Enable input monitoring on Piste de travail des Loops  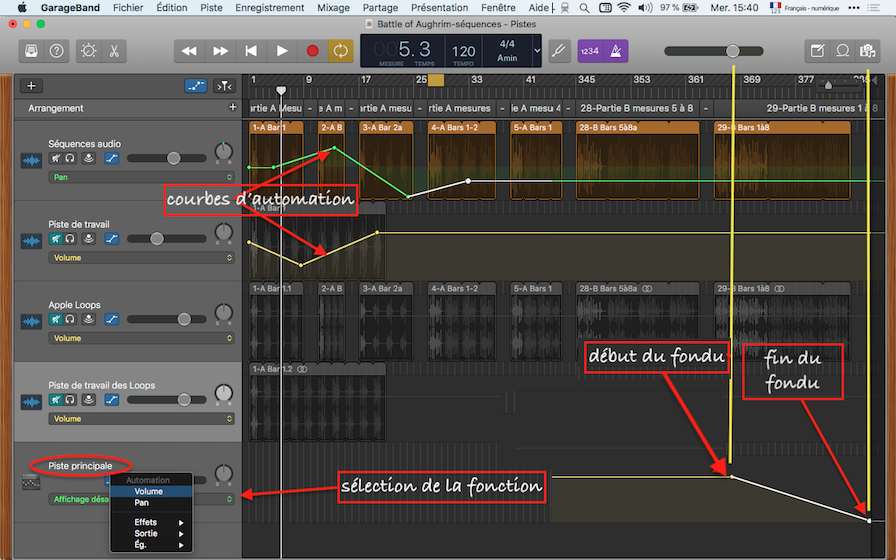tap(89, 400)
